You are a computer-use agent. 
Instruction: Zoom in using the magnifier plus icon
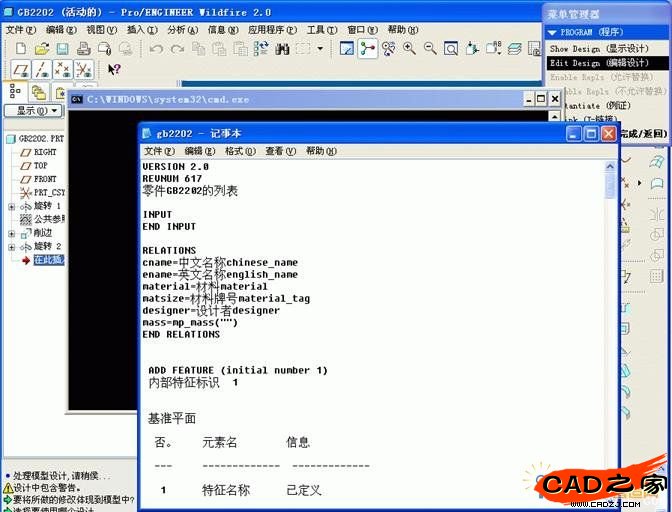click(409, 48)
